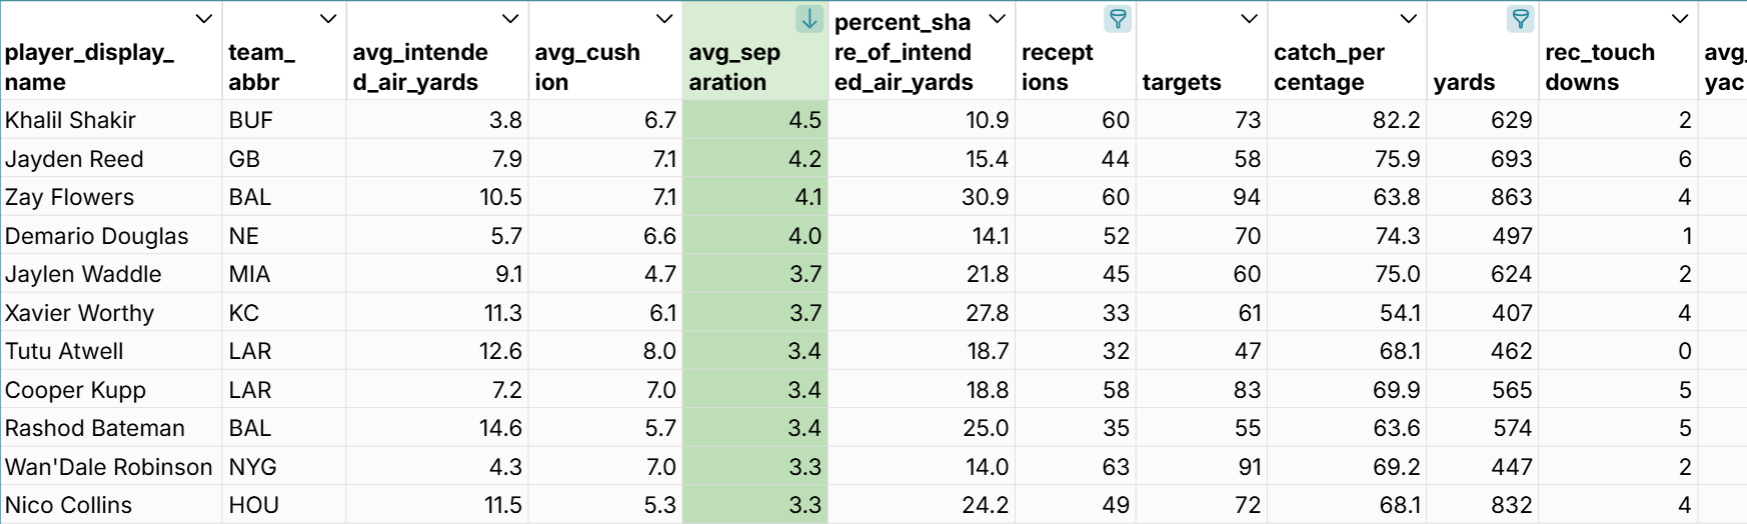The width and height of the screenshot is (1747, 524).
Task: Expand the catch_percentage column menu
Action: pos(1408,19)
